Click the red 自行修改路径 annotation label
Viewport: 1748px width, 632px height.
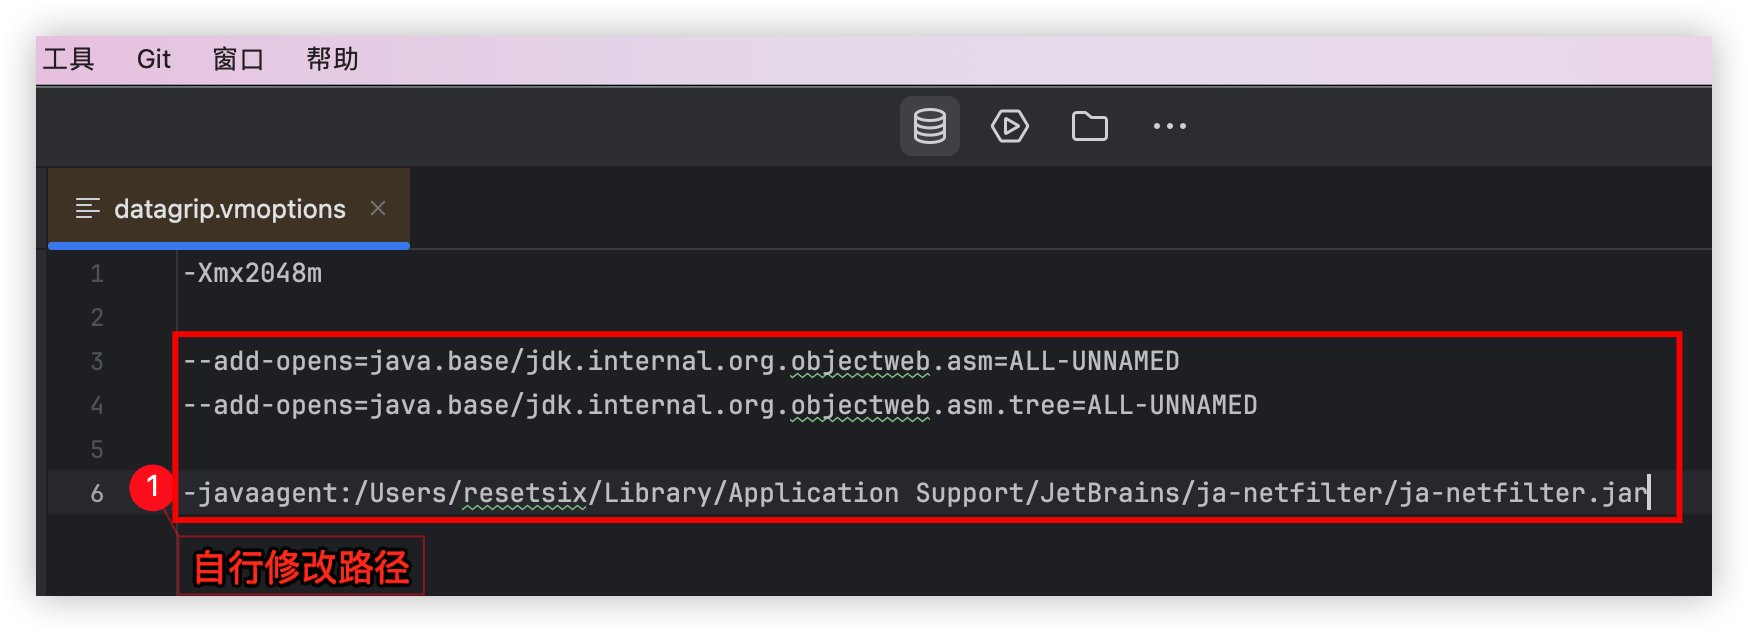(301, 567)
